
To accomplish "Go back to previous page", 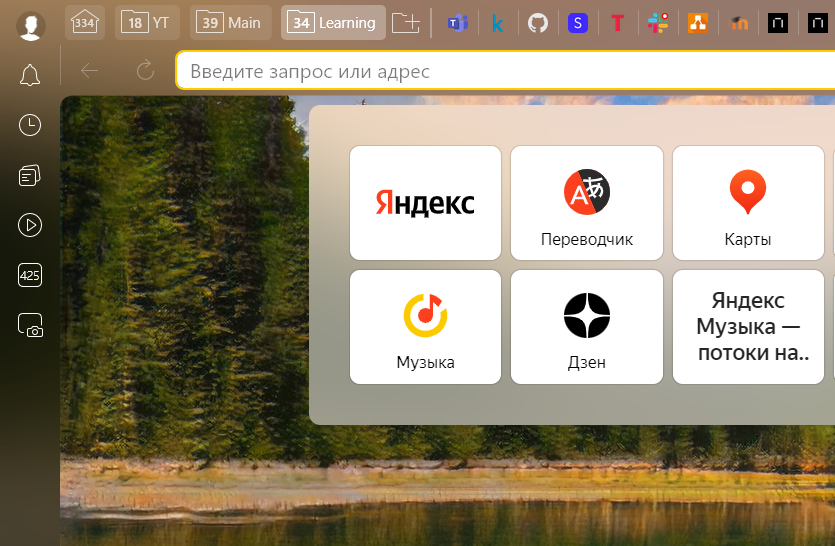I will pos(89,70).
